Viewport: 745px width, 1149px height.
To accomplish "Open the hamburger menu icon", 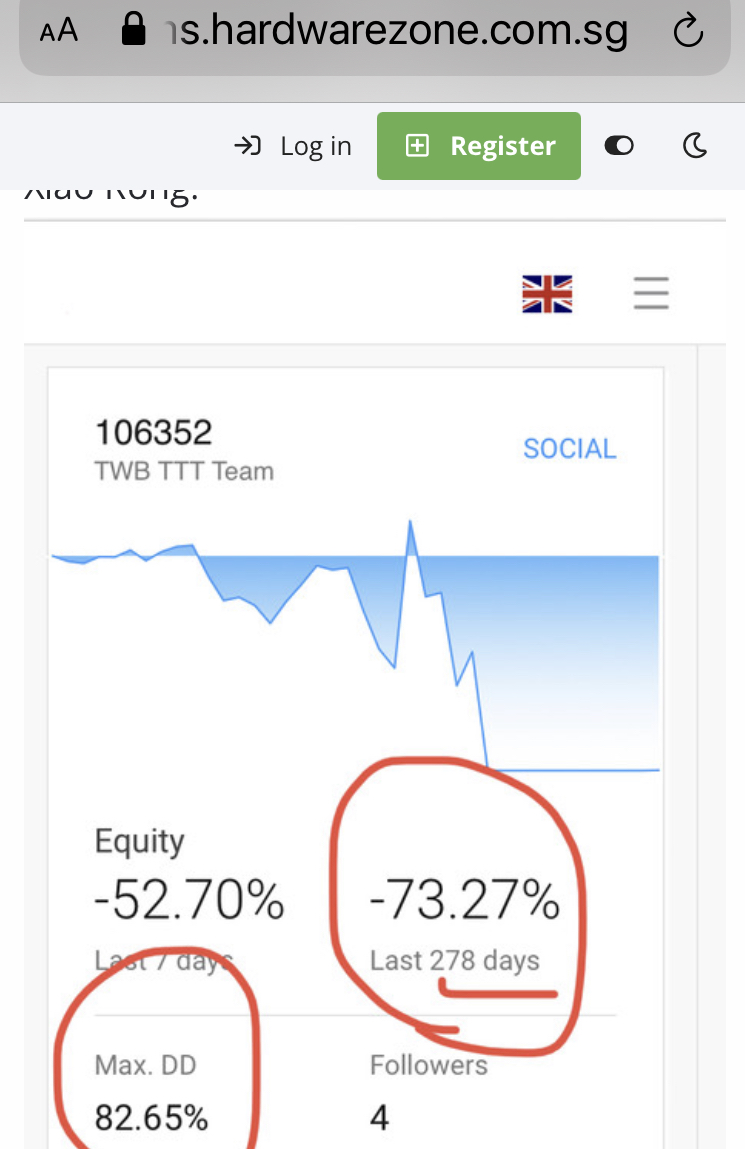I will coord(651,293).
